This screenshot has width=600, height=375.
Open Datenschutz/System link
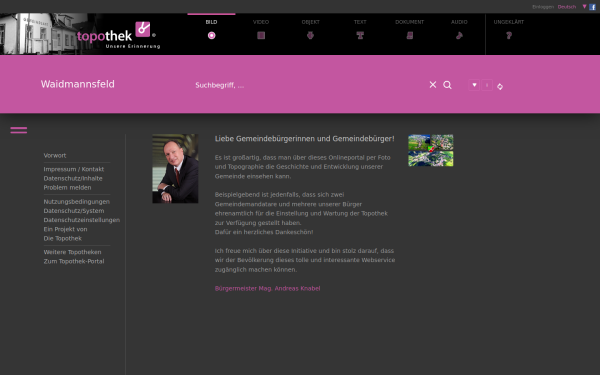tap(74, 211)
